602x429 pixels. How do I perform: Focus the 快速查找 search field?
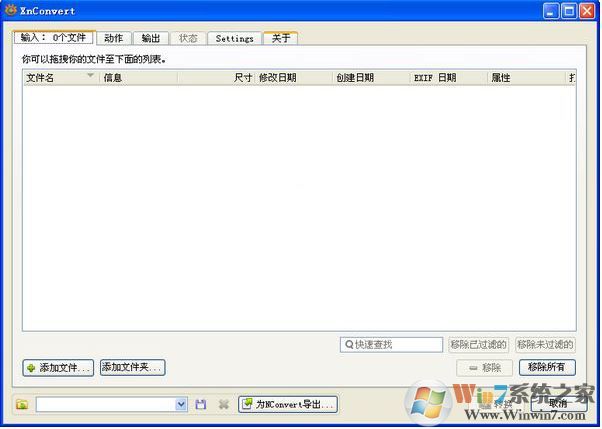391,345
